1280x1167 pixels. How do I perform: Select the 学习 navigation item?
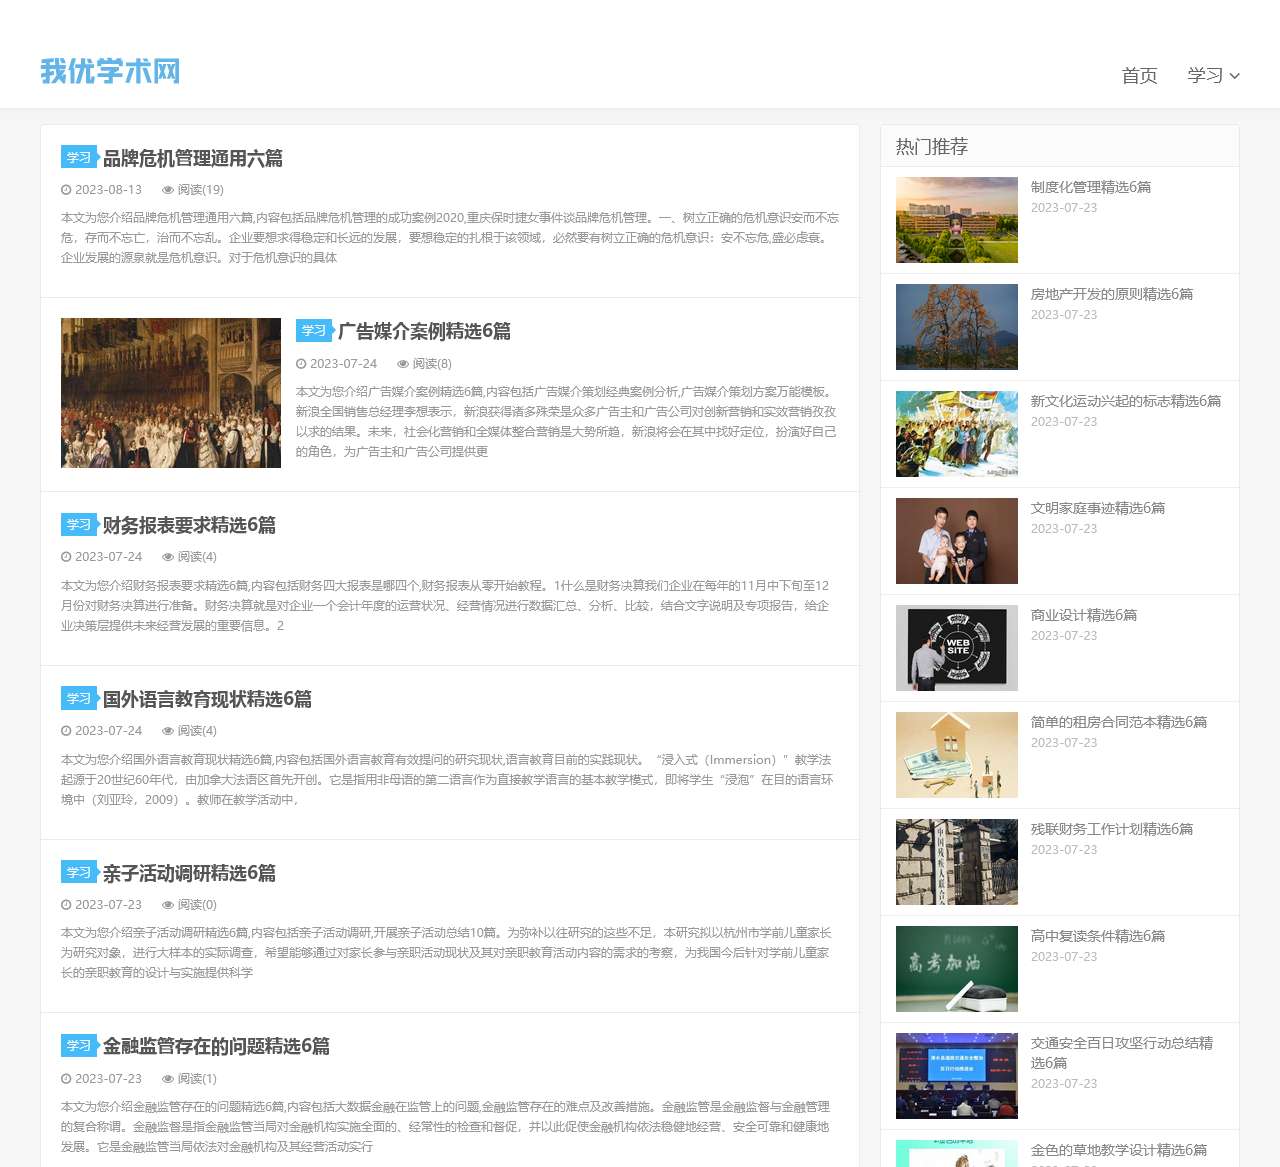(1205, 75)
